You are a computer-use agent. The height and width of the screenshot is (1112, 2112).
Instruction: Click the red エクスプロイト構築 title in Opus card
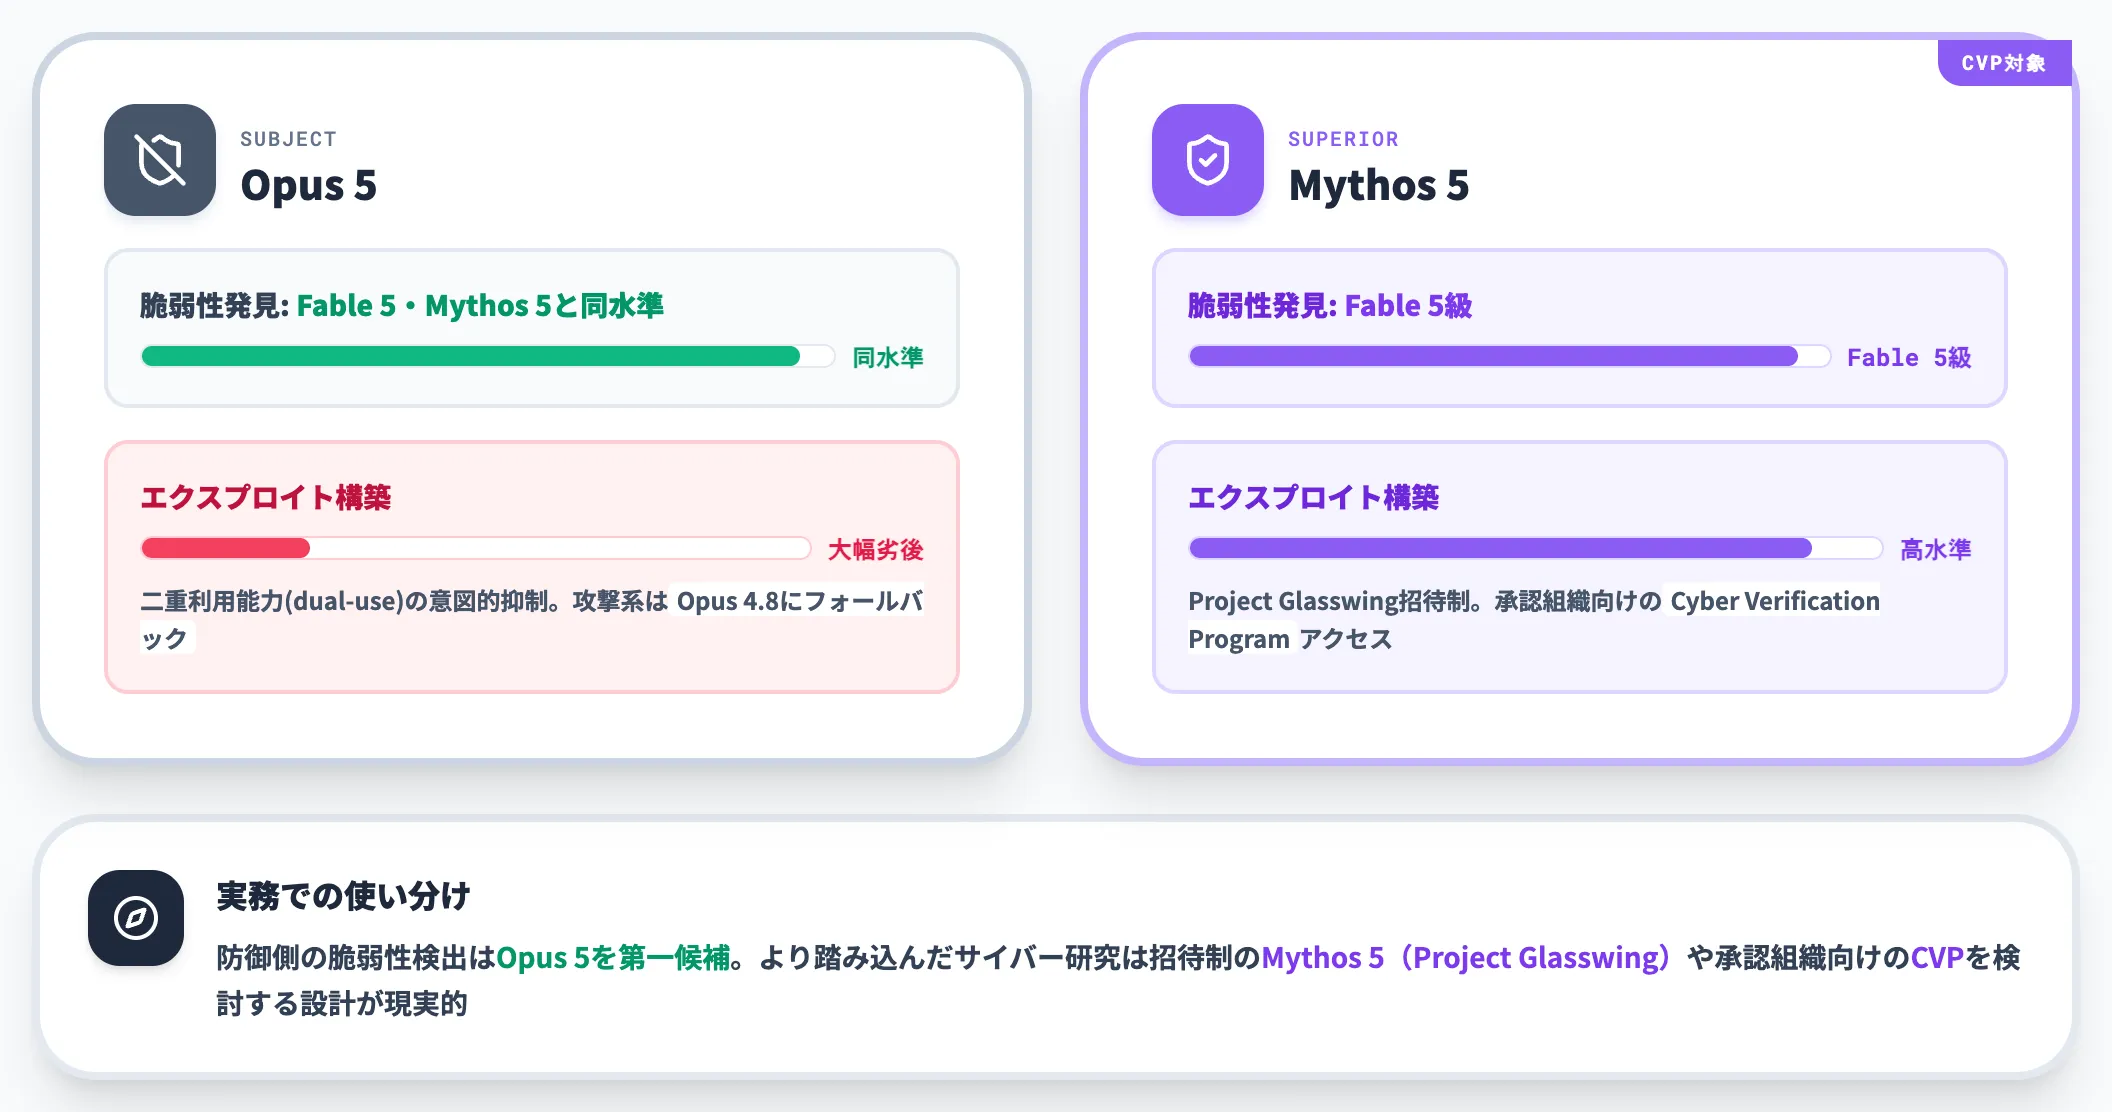266,497
